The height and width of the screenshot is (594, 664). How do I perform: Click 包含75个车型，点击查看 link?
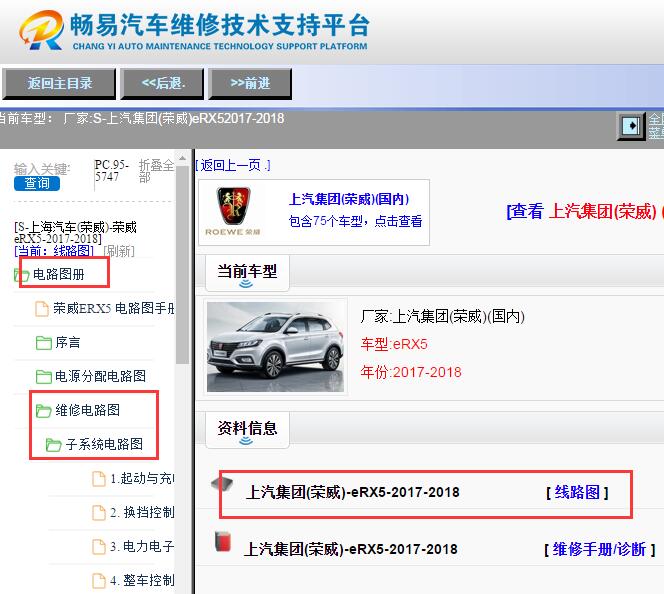pyautogui.click(x=355, y=221)
